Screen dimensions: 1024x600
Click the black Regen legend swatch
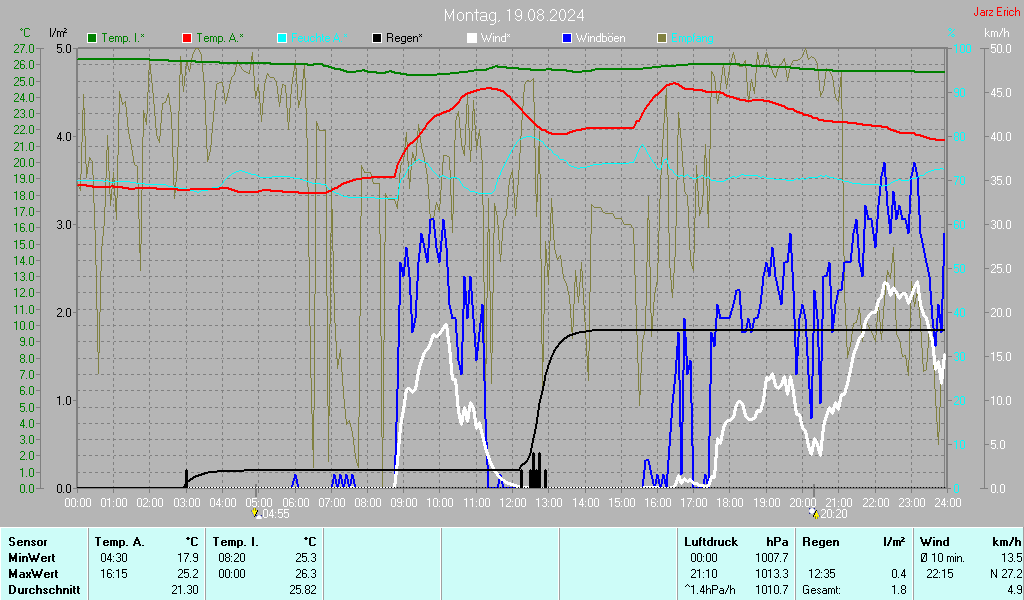pos(377,38)
